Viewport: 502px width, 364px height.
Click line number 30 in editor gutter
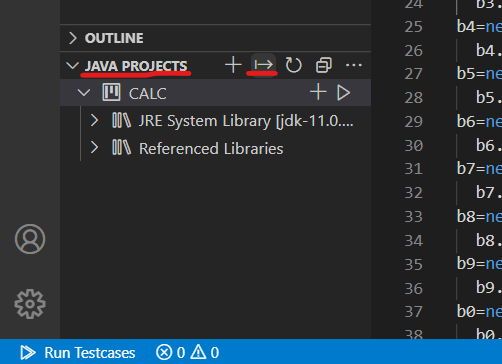[413, 146]
